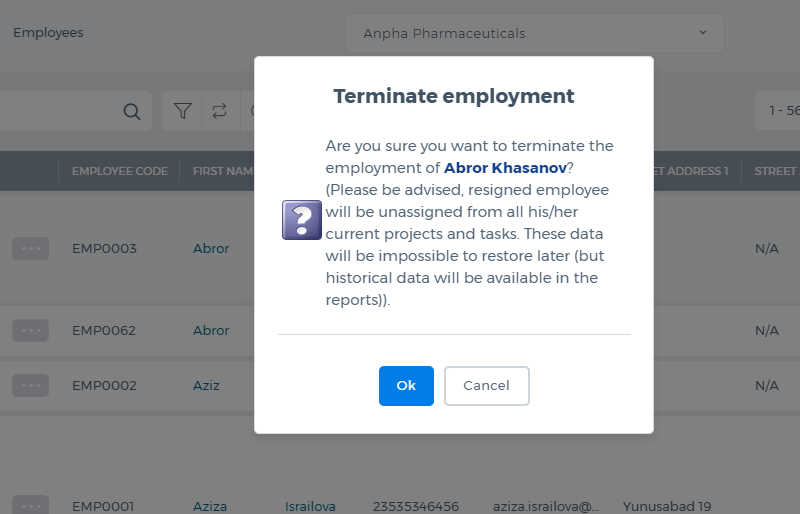Click Aziz first name link
The width and height of the screenshot is (800, 514).
(x=206, y=385)
